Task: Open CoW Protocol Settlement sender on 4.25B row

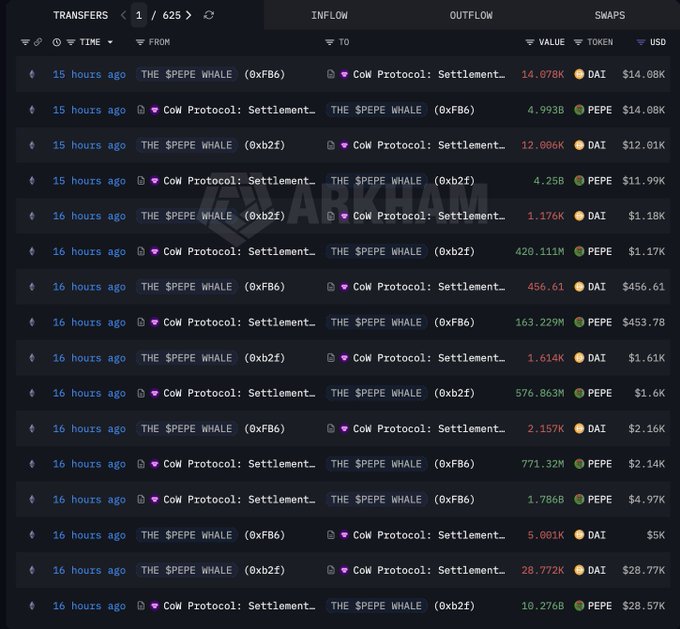Action: pyautogui.click(x=239, y=180)
